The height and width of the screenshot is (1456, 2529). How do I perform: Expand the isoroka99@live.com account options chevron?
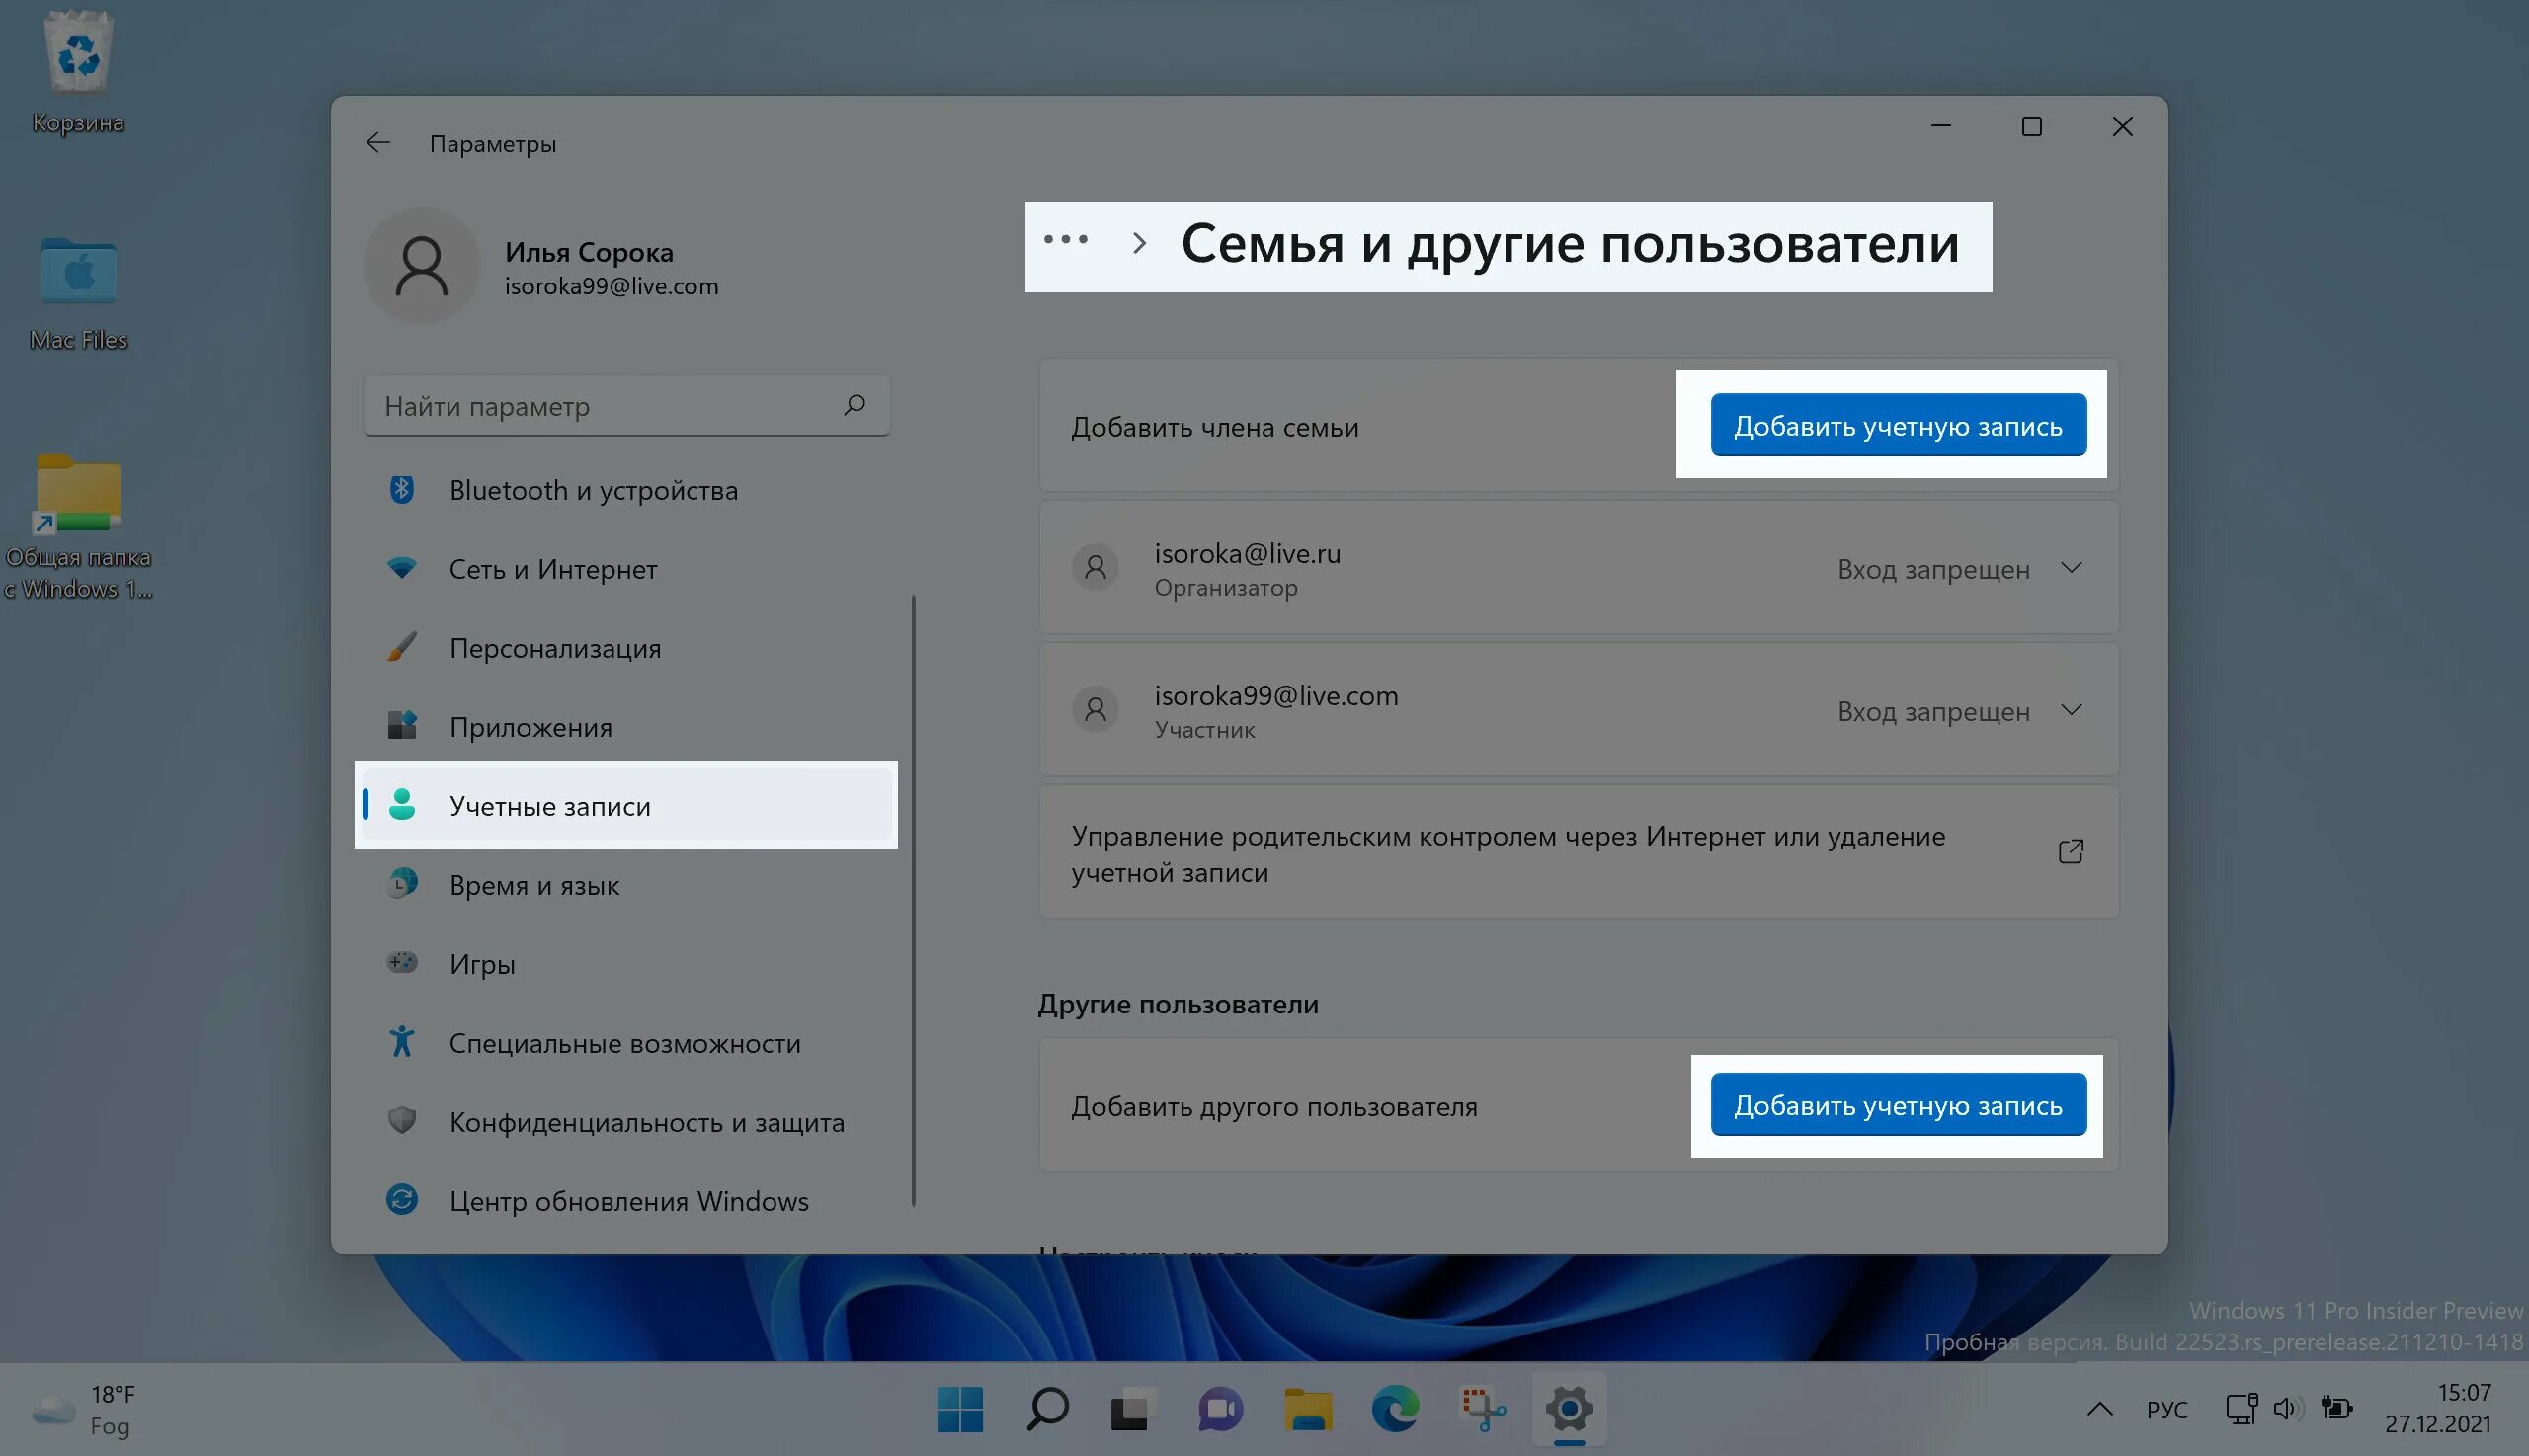(2072, 710)
